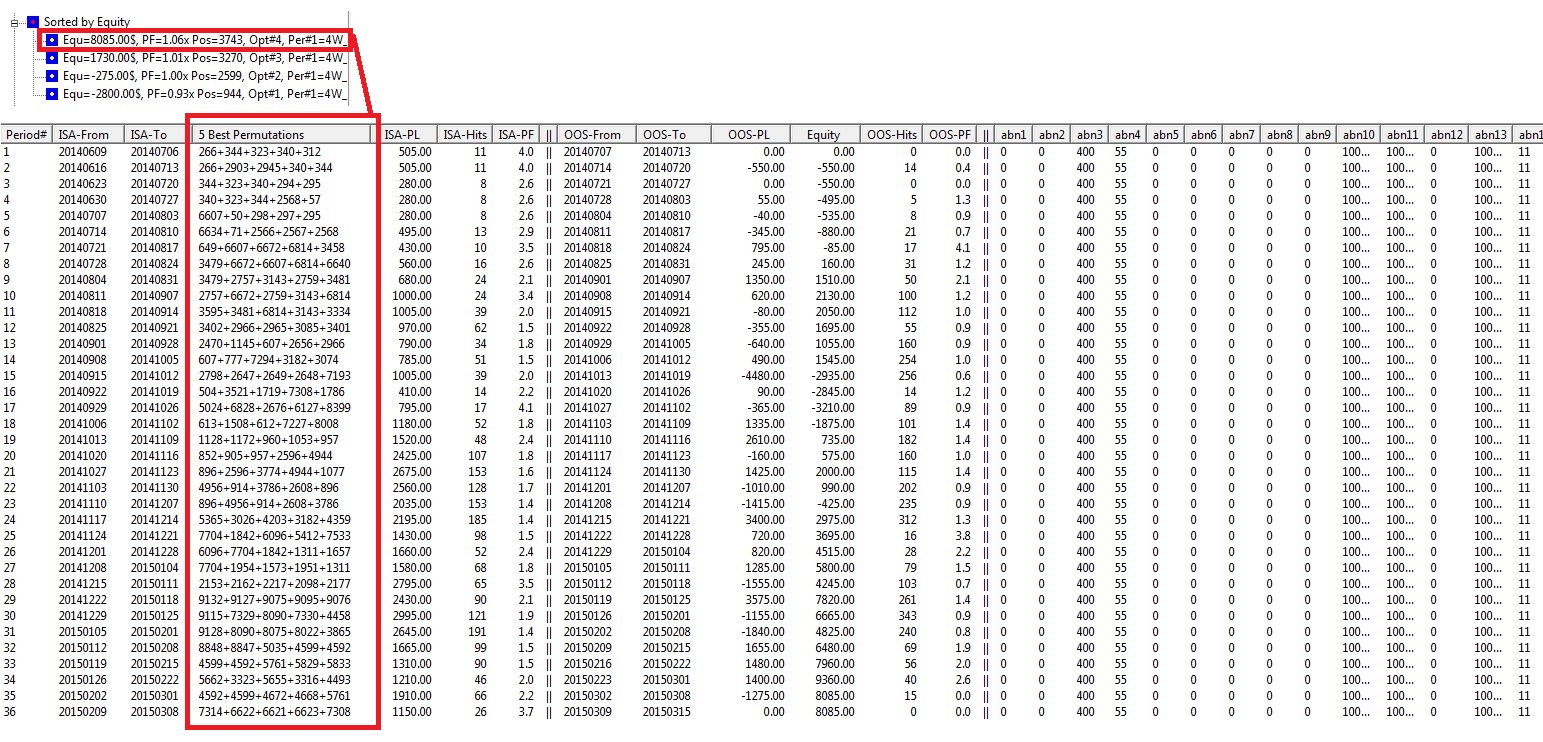Click the abn13 column header
This screenshot has height=742, width=1543.
point(1490,134)
